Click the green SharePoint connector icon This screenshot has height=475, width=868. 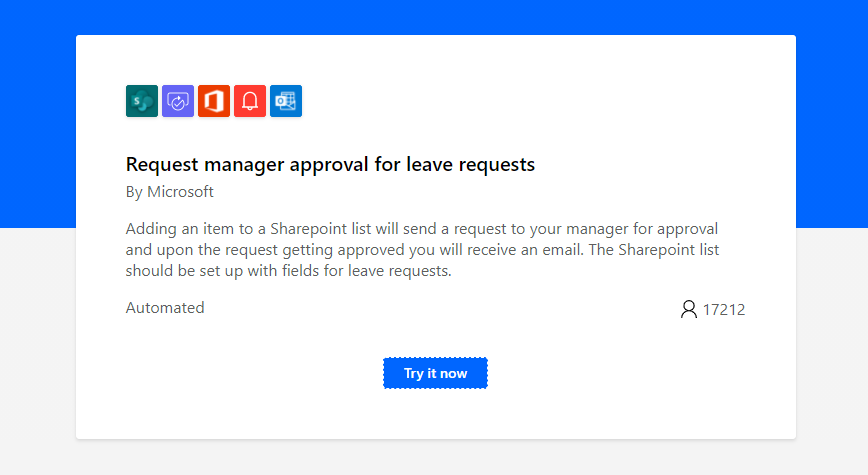[142, 101]
